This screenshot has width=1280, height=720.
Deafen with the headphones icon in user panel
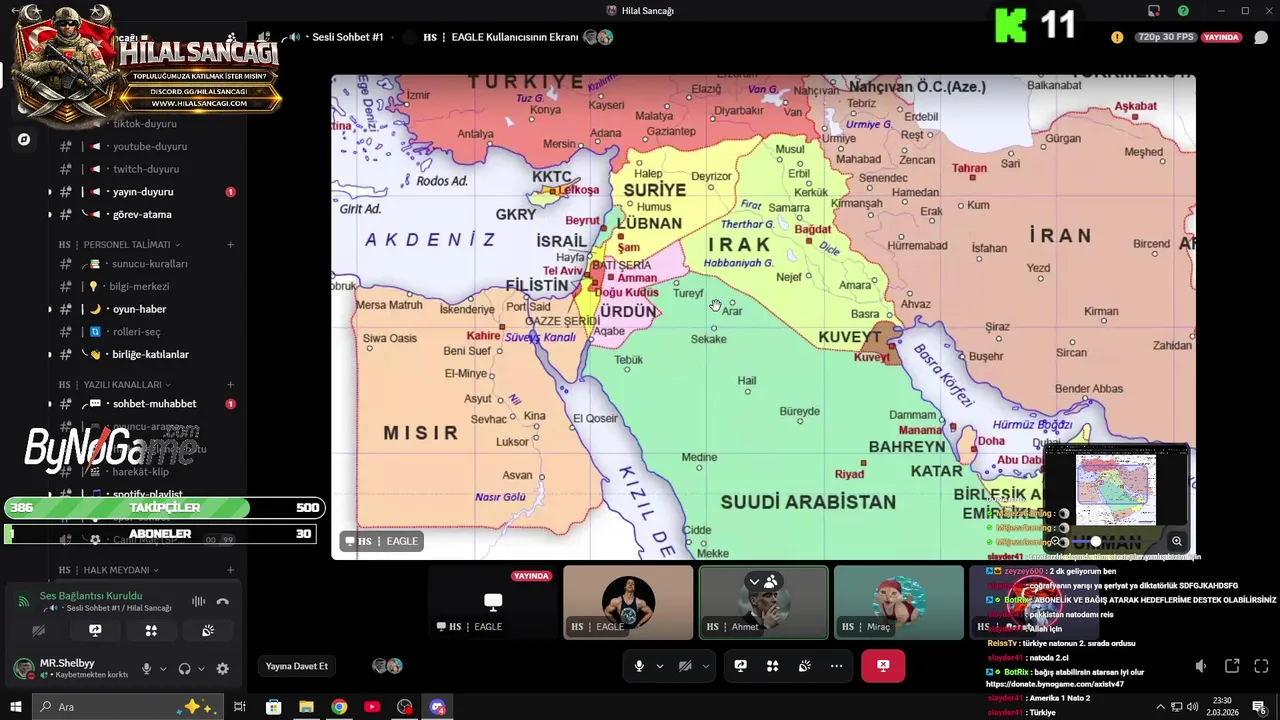[x=184, y=669]
